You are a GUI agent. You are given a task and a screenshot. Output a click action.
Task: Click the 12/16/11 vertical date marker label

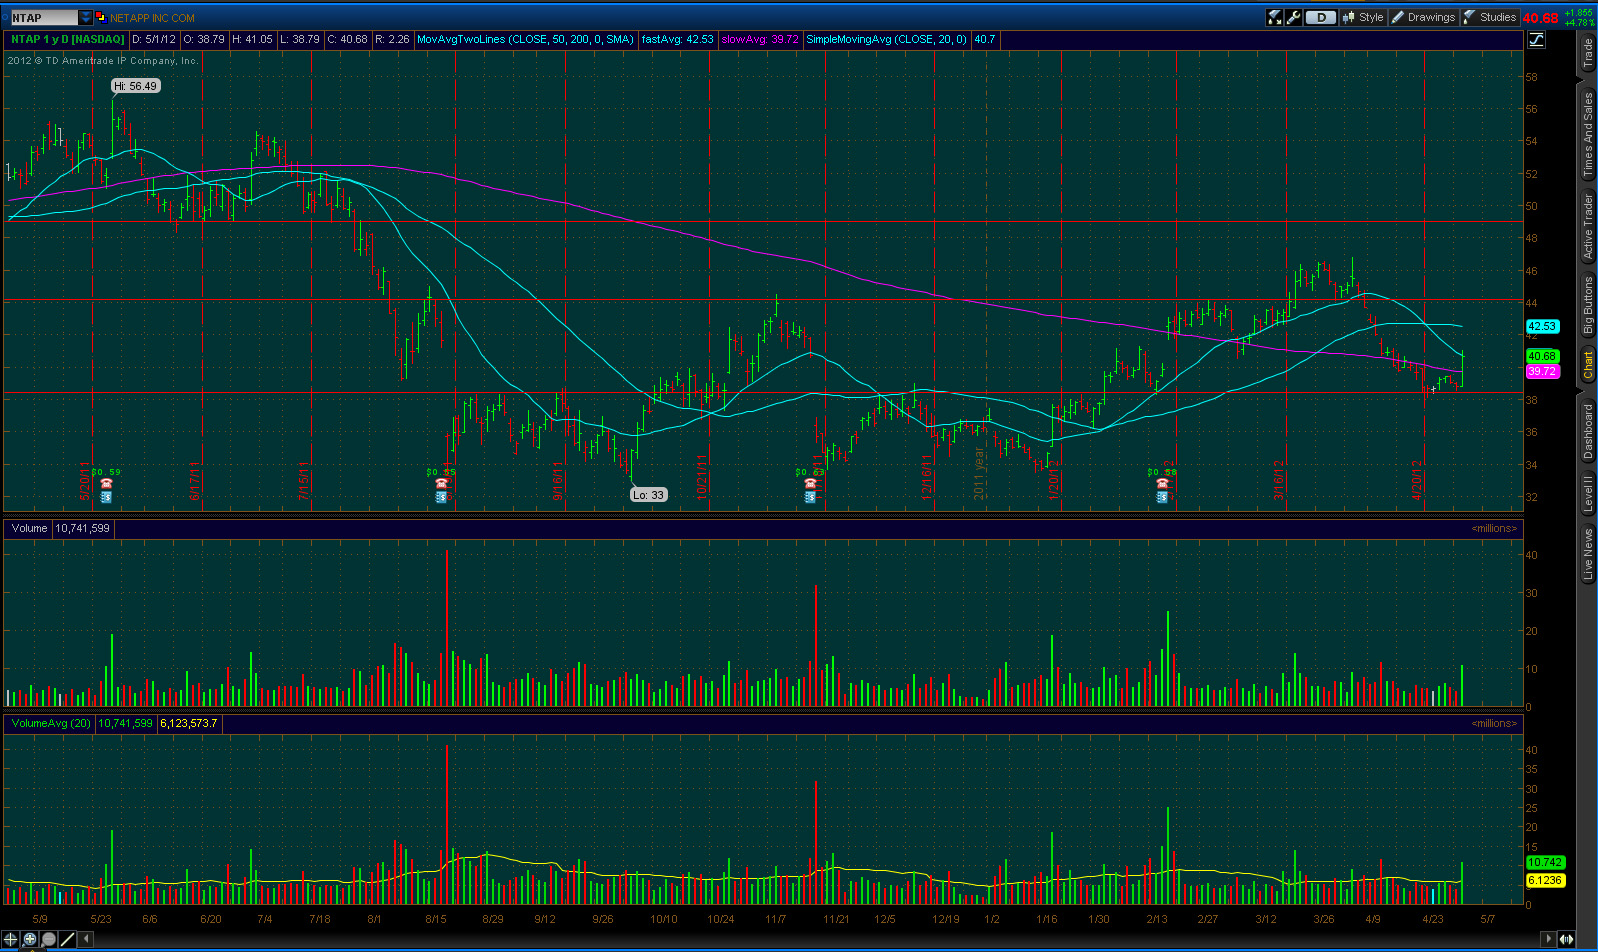pyautogui.click(x=927, y=477)
